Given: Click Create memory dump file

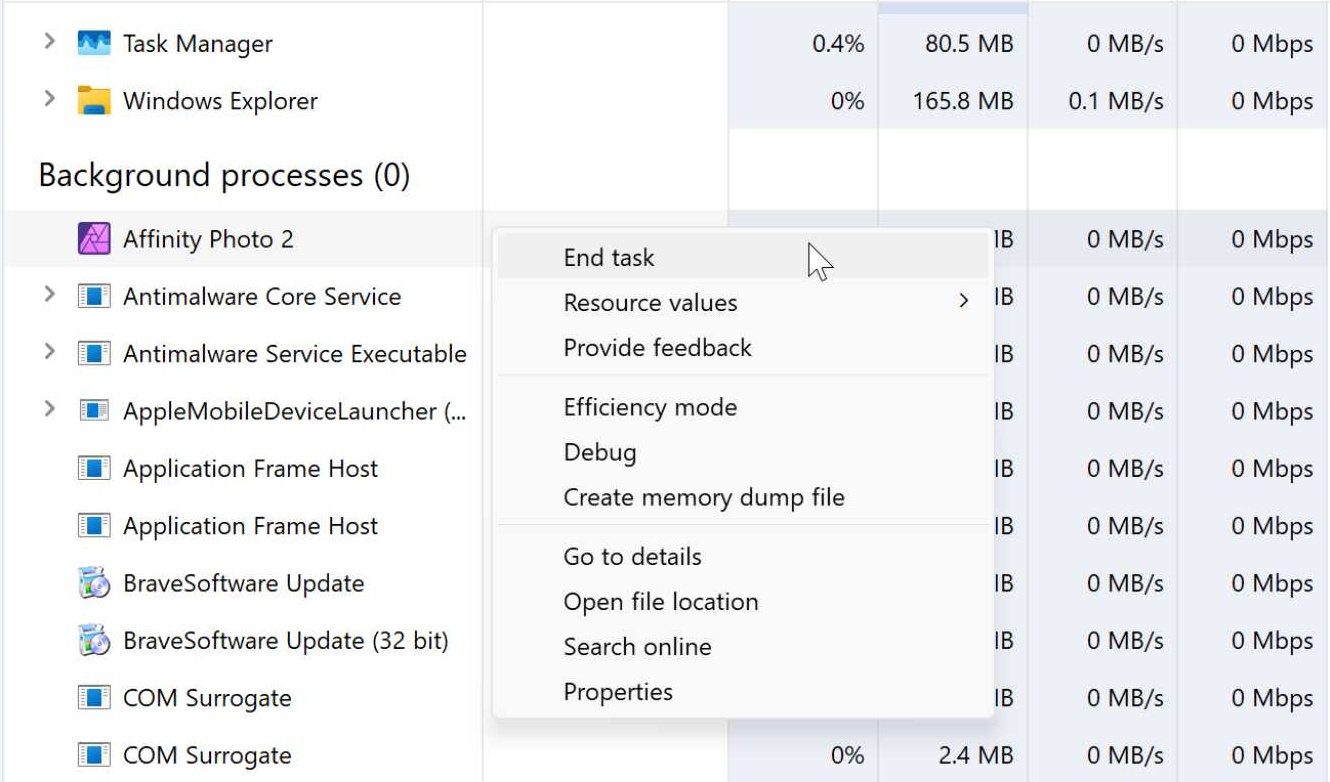Looking at the screenshot, I should point(704,498).
